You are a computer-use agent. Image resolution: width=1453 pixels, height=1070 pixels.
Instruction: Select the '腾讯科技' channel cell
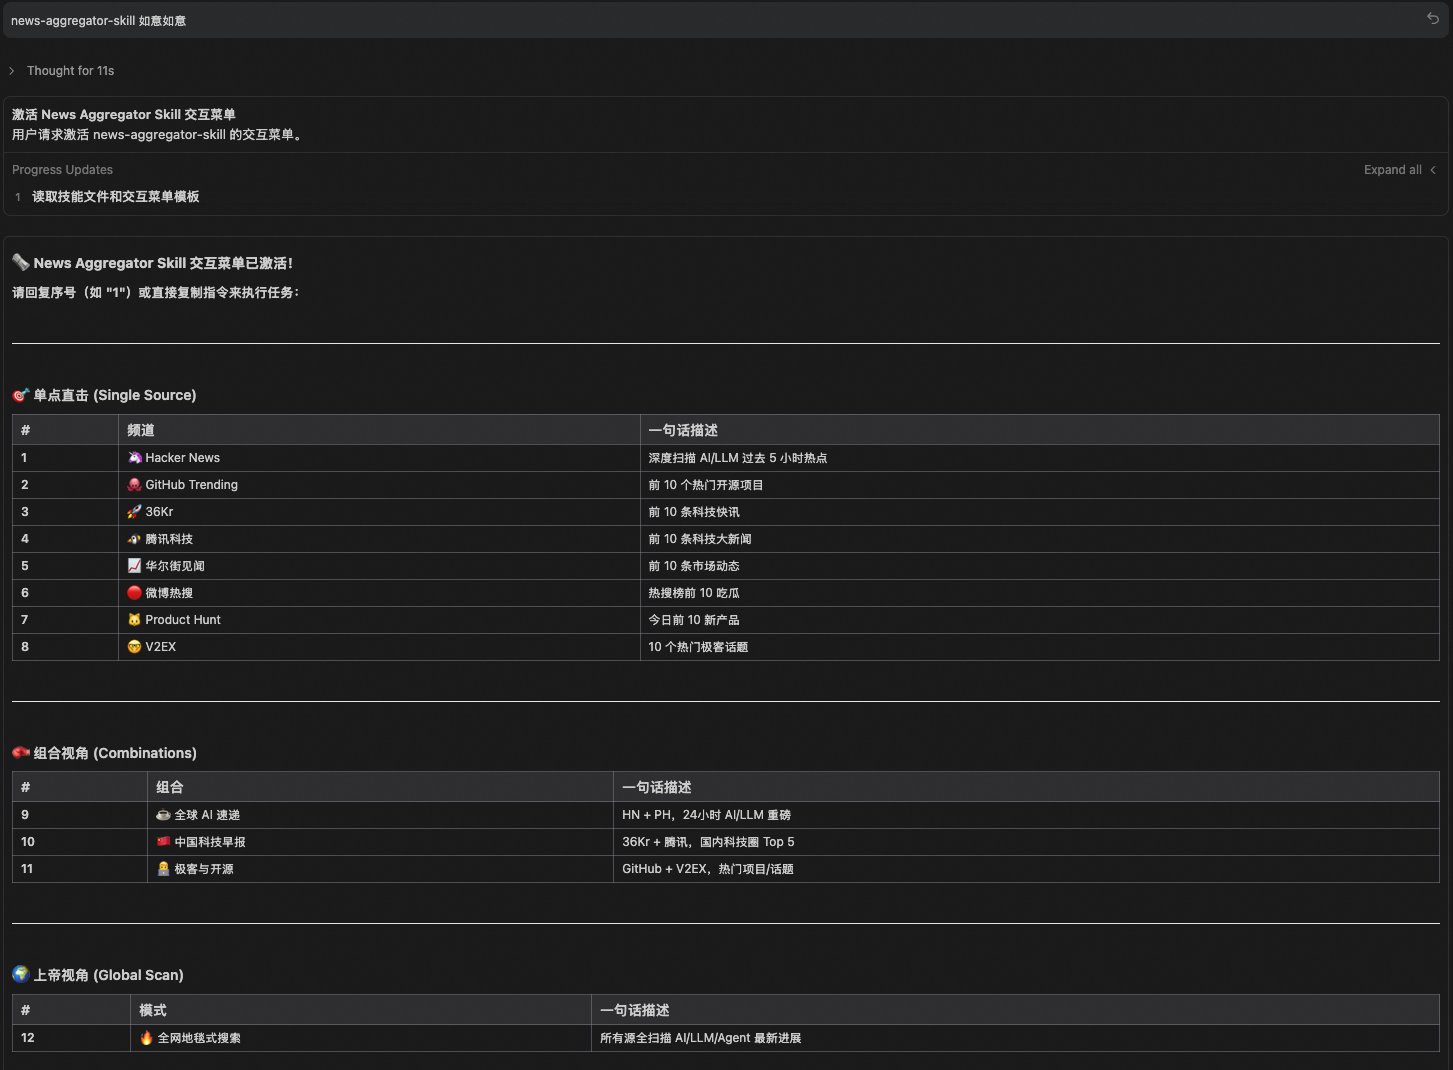tap(379, 539)
